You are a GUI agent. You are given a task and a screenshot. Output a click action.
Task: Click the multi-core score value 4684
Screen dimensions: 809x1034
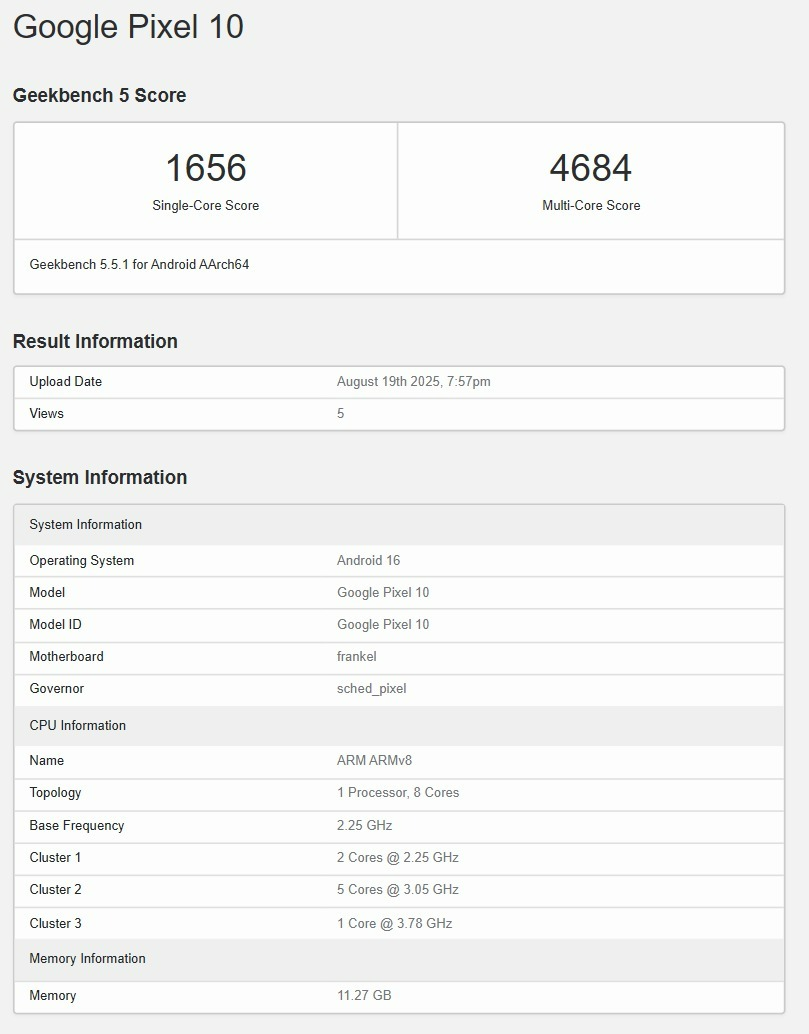pyautogui.click(x=591, y=167)
